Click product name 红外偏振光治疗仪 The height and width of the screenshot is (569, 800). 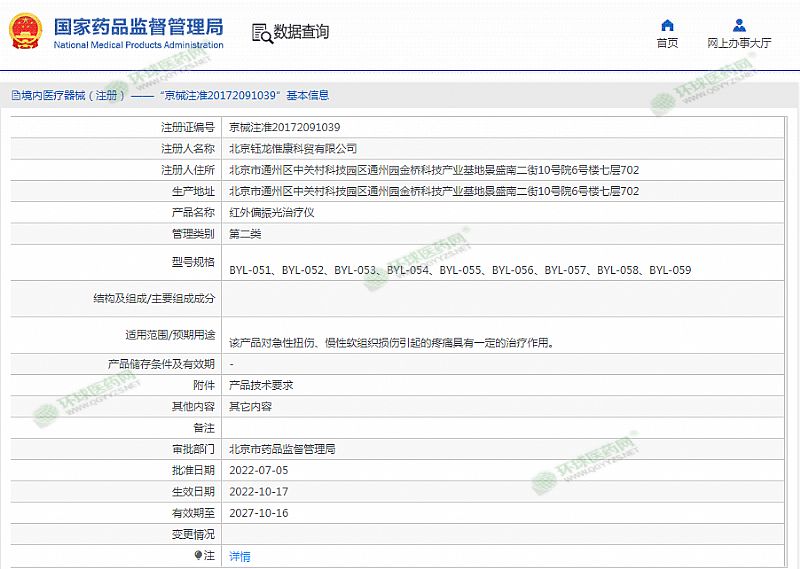tap(272, 212)
